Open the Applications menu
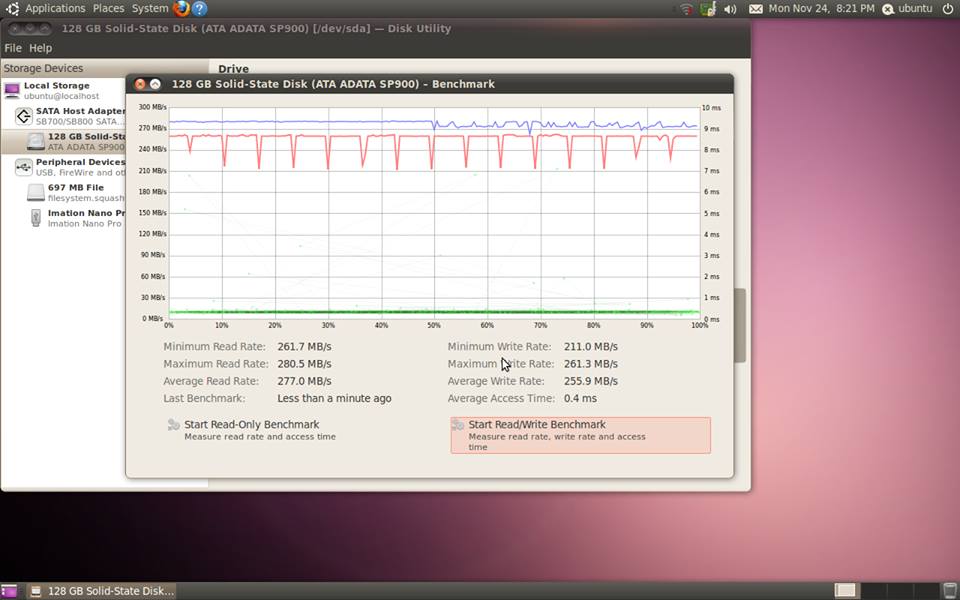Viewport: 960px width, 600px height. point(54,9)
